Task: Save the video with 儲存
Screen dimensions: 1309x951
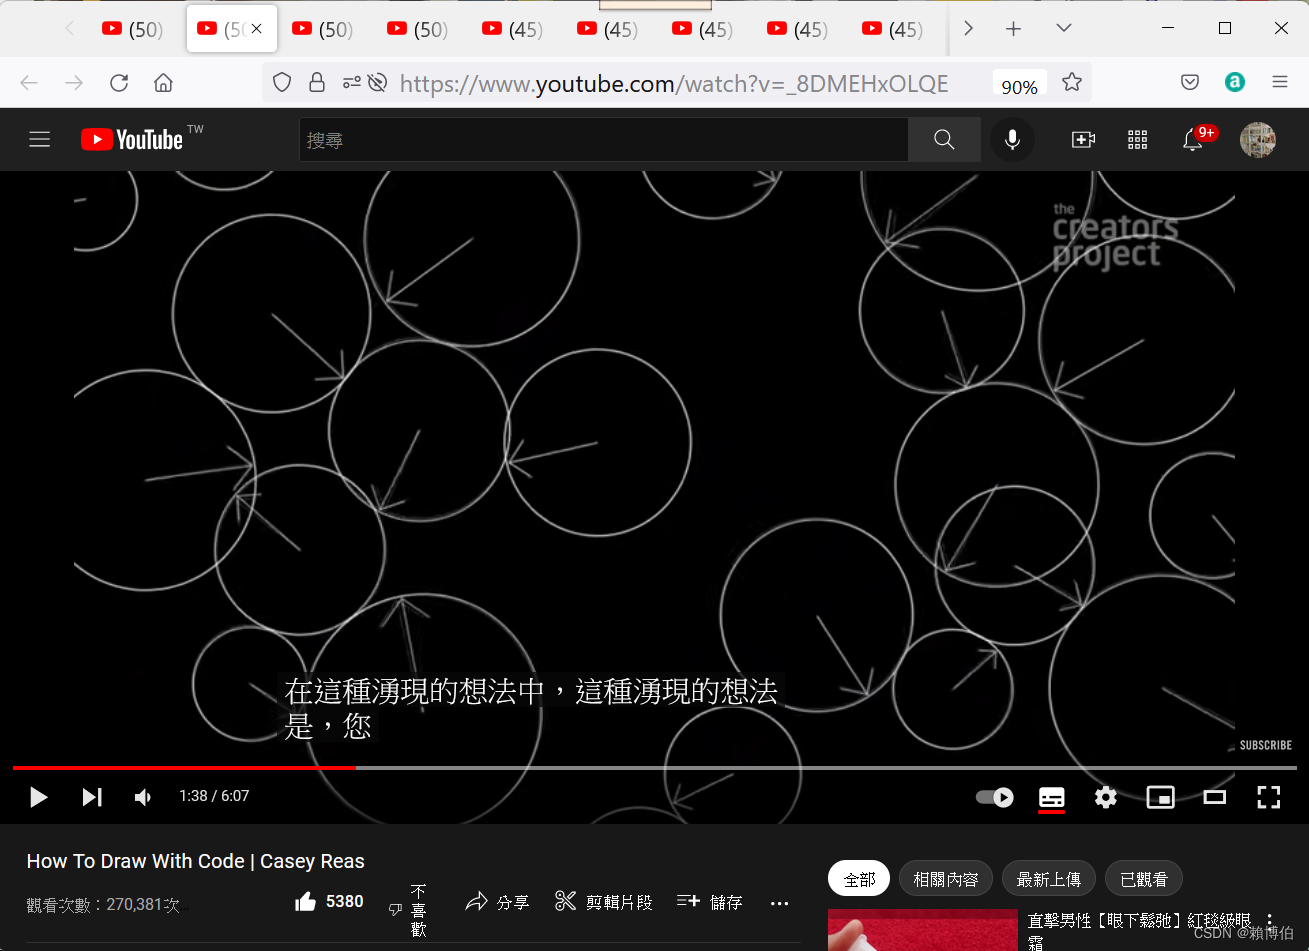Action: coord(709,902)
